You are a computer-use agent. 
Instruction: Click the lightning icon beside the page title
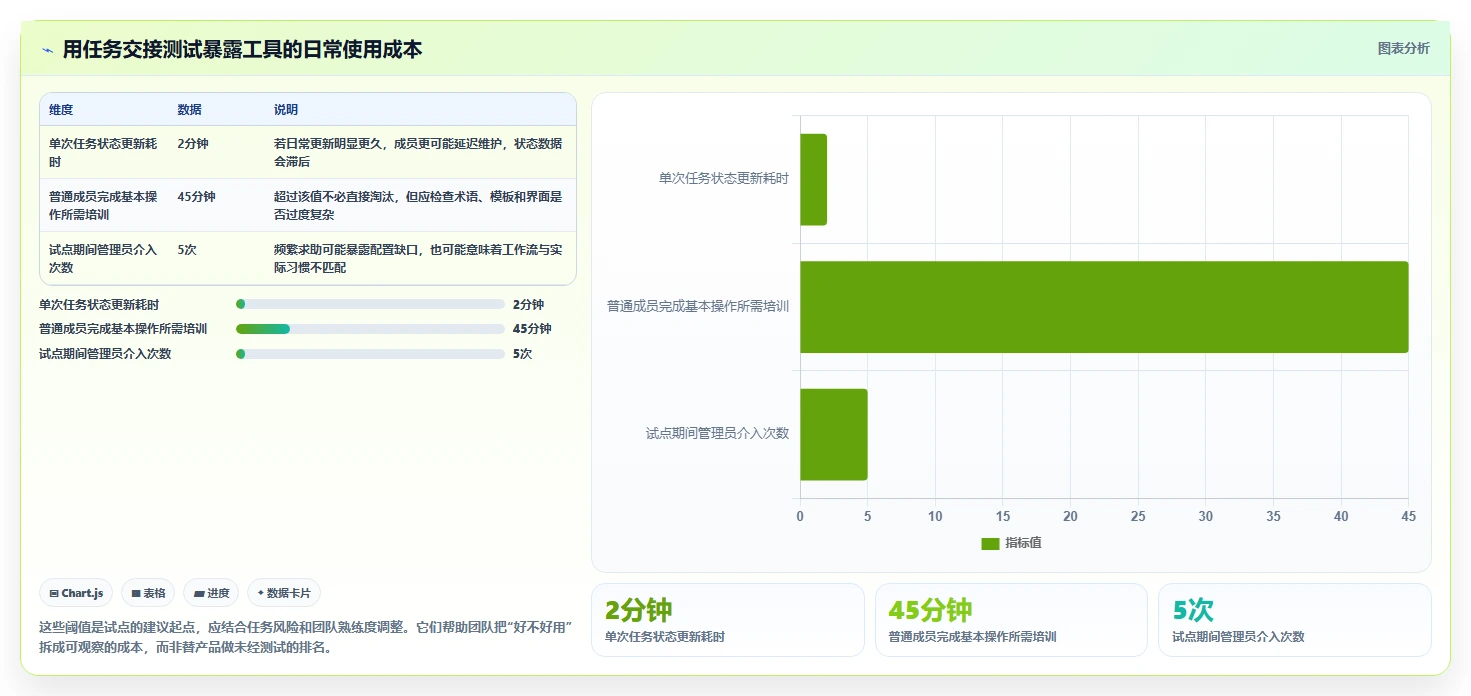[47, 50]
